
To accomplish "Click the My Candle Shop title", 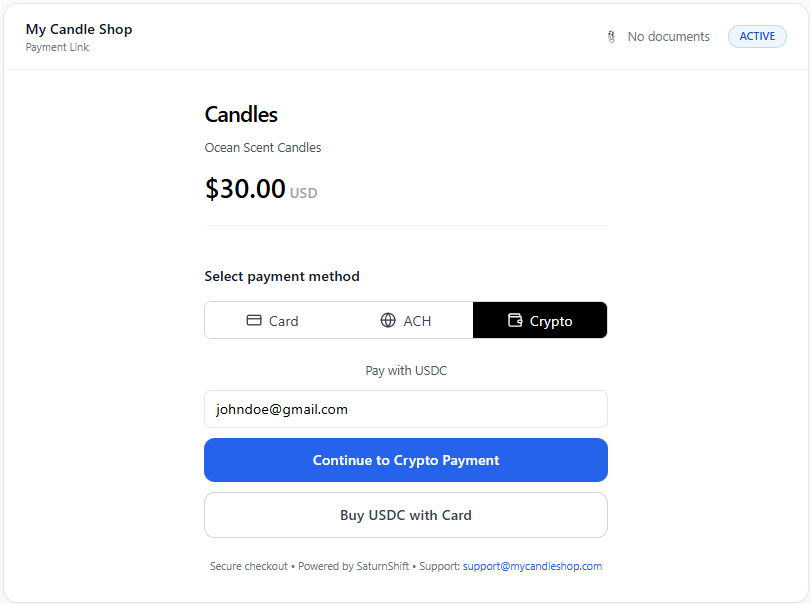I will tap(79, 29).
